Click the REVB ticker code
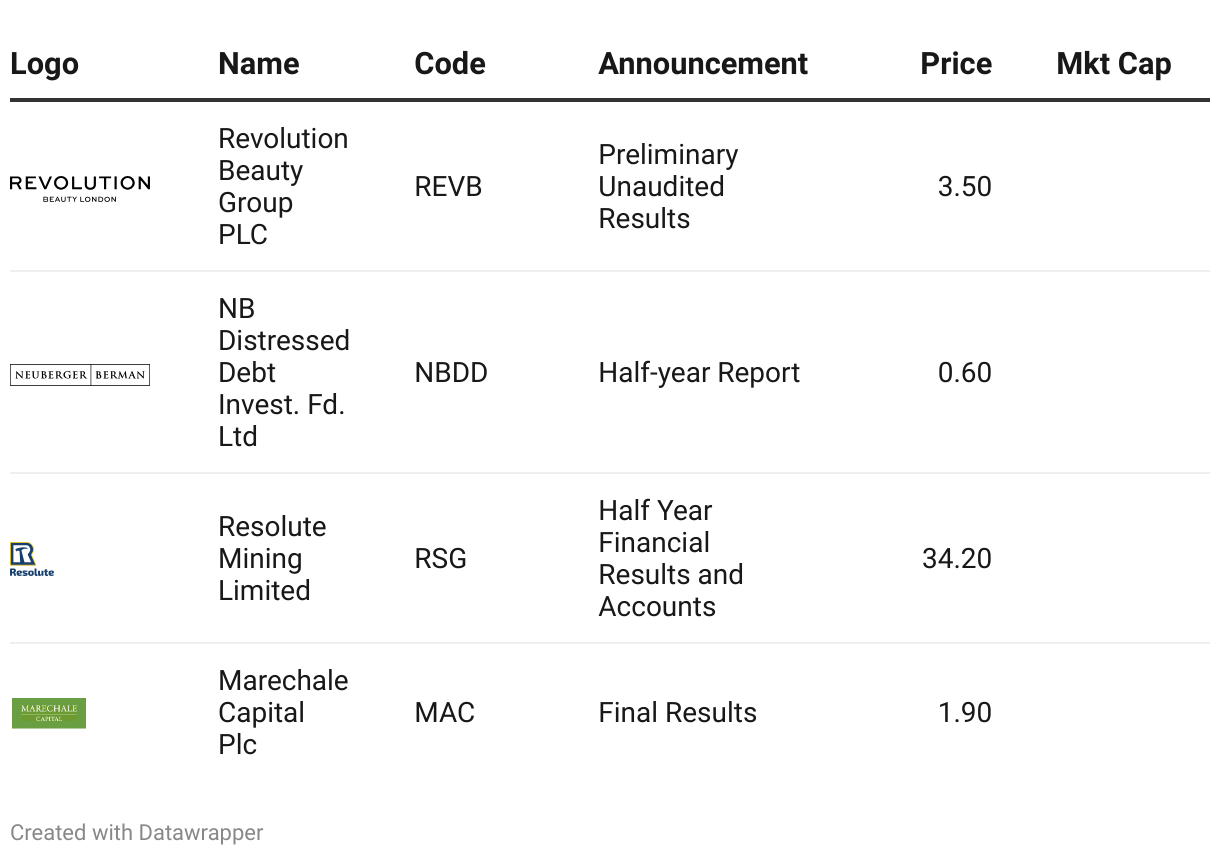The width and height of the screenshot is (1220, 856). click(x=448, y=187)
